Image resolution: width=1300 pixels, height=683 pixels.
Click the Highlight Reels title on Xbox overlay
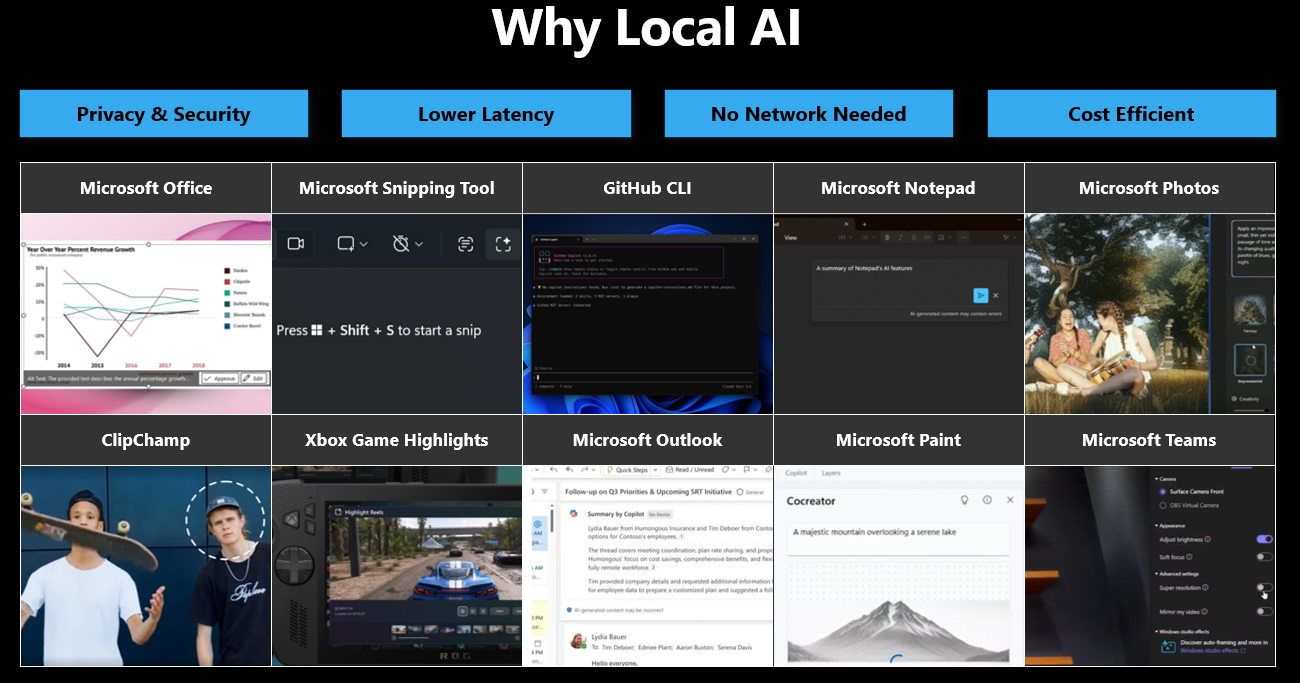(363, 512)
